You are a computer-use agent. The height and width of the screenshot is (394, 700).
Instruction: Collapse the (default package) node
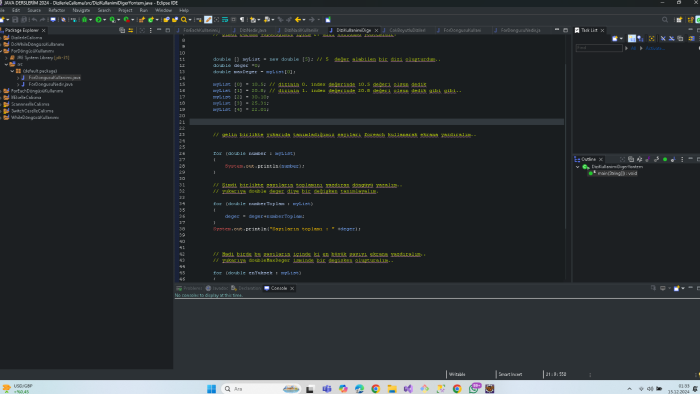(x=12, y=71)
